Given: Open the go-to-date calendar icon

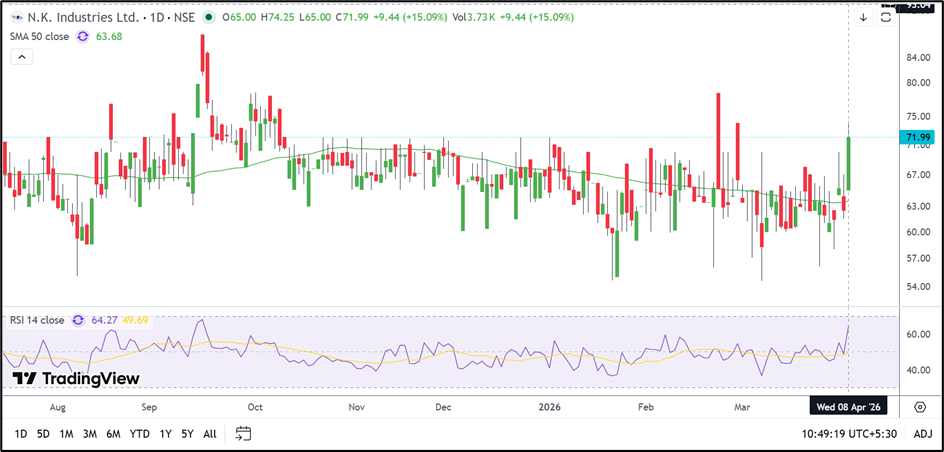Looking at the screenshot, I should [243, 433].
